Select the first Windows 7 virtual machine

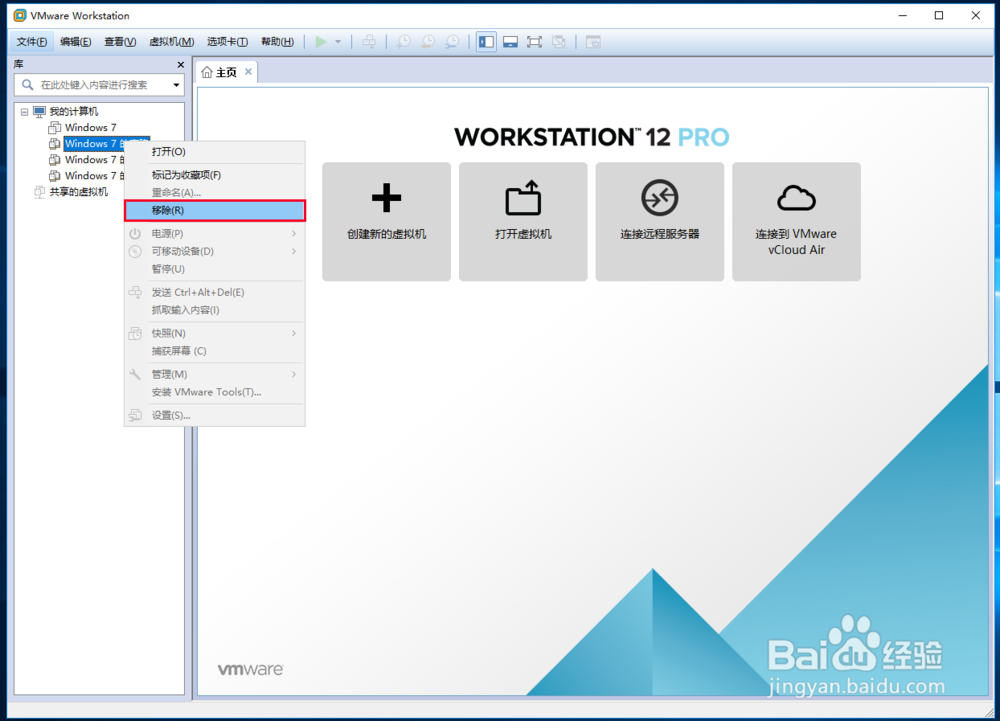(x=90, y=127)
